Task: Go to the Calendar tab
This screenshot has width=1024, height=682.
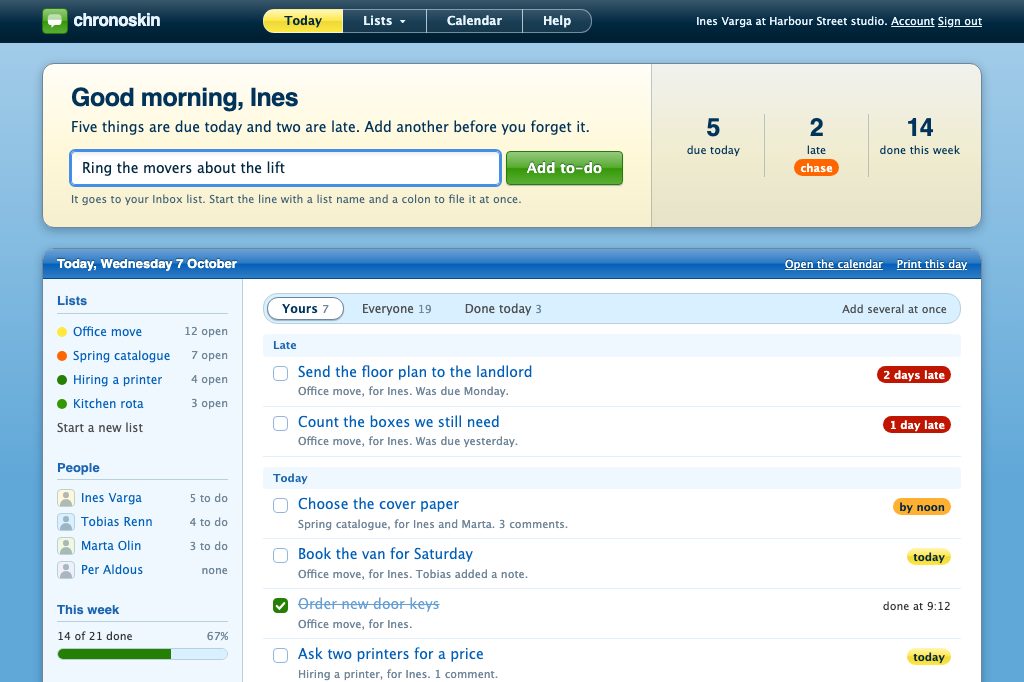Action: click(474, 21)
